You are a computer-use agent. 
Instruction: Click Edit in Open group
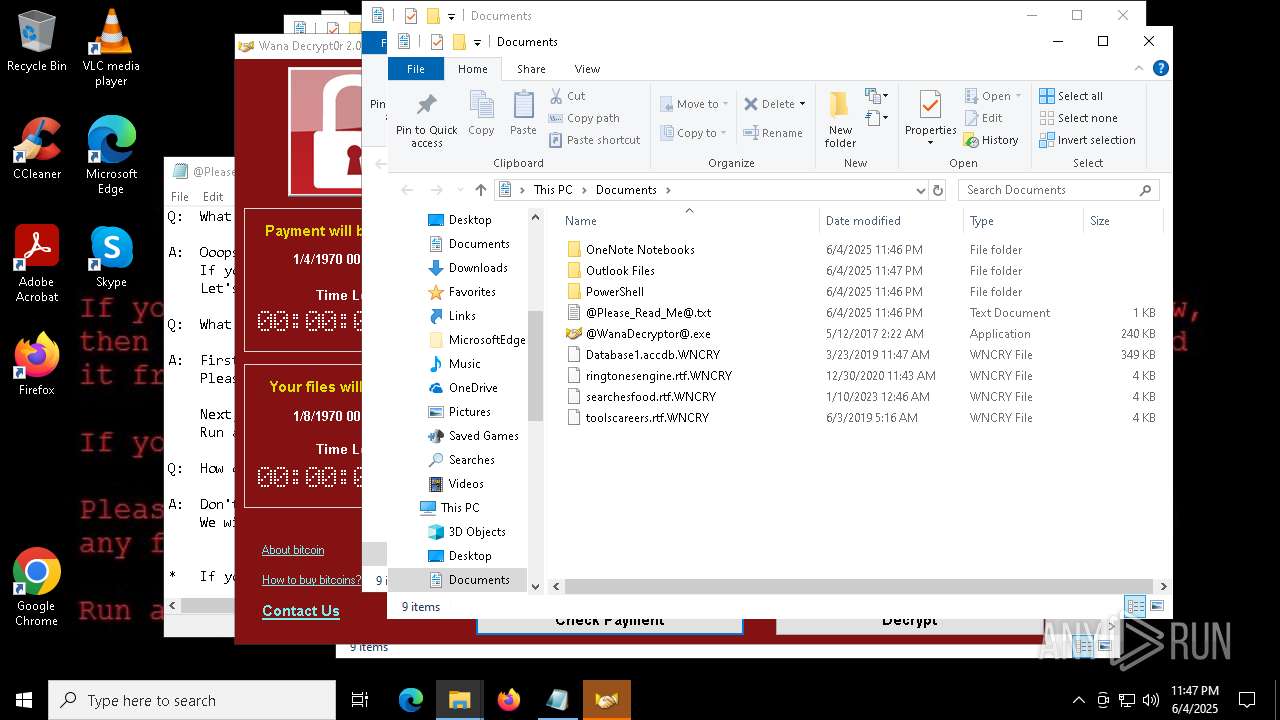click(983, 118)
